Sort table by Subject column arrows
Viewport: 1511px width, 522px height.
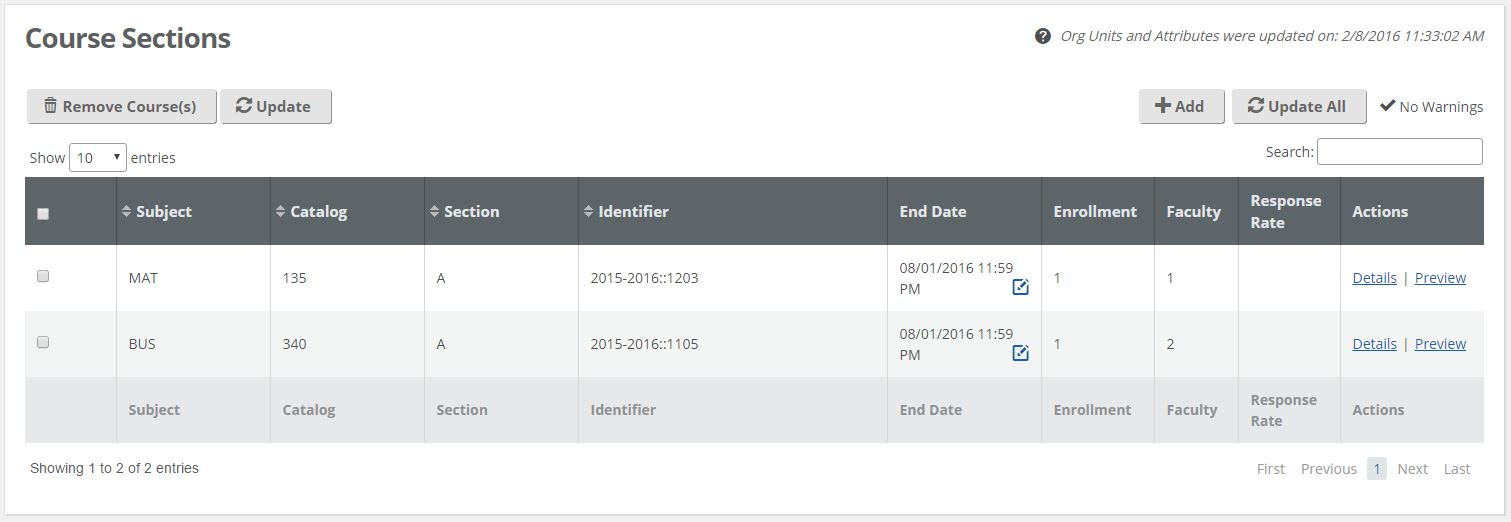pos(126,211)
